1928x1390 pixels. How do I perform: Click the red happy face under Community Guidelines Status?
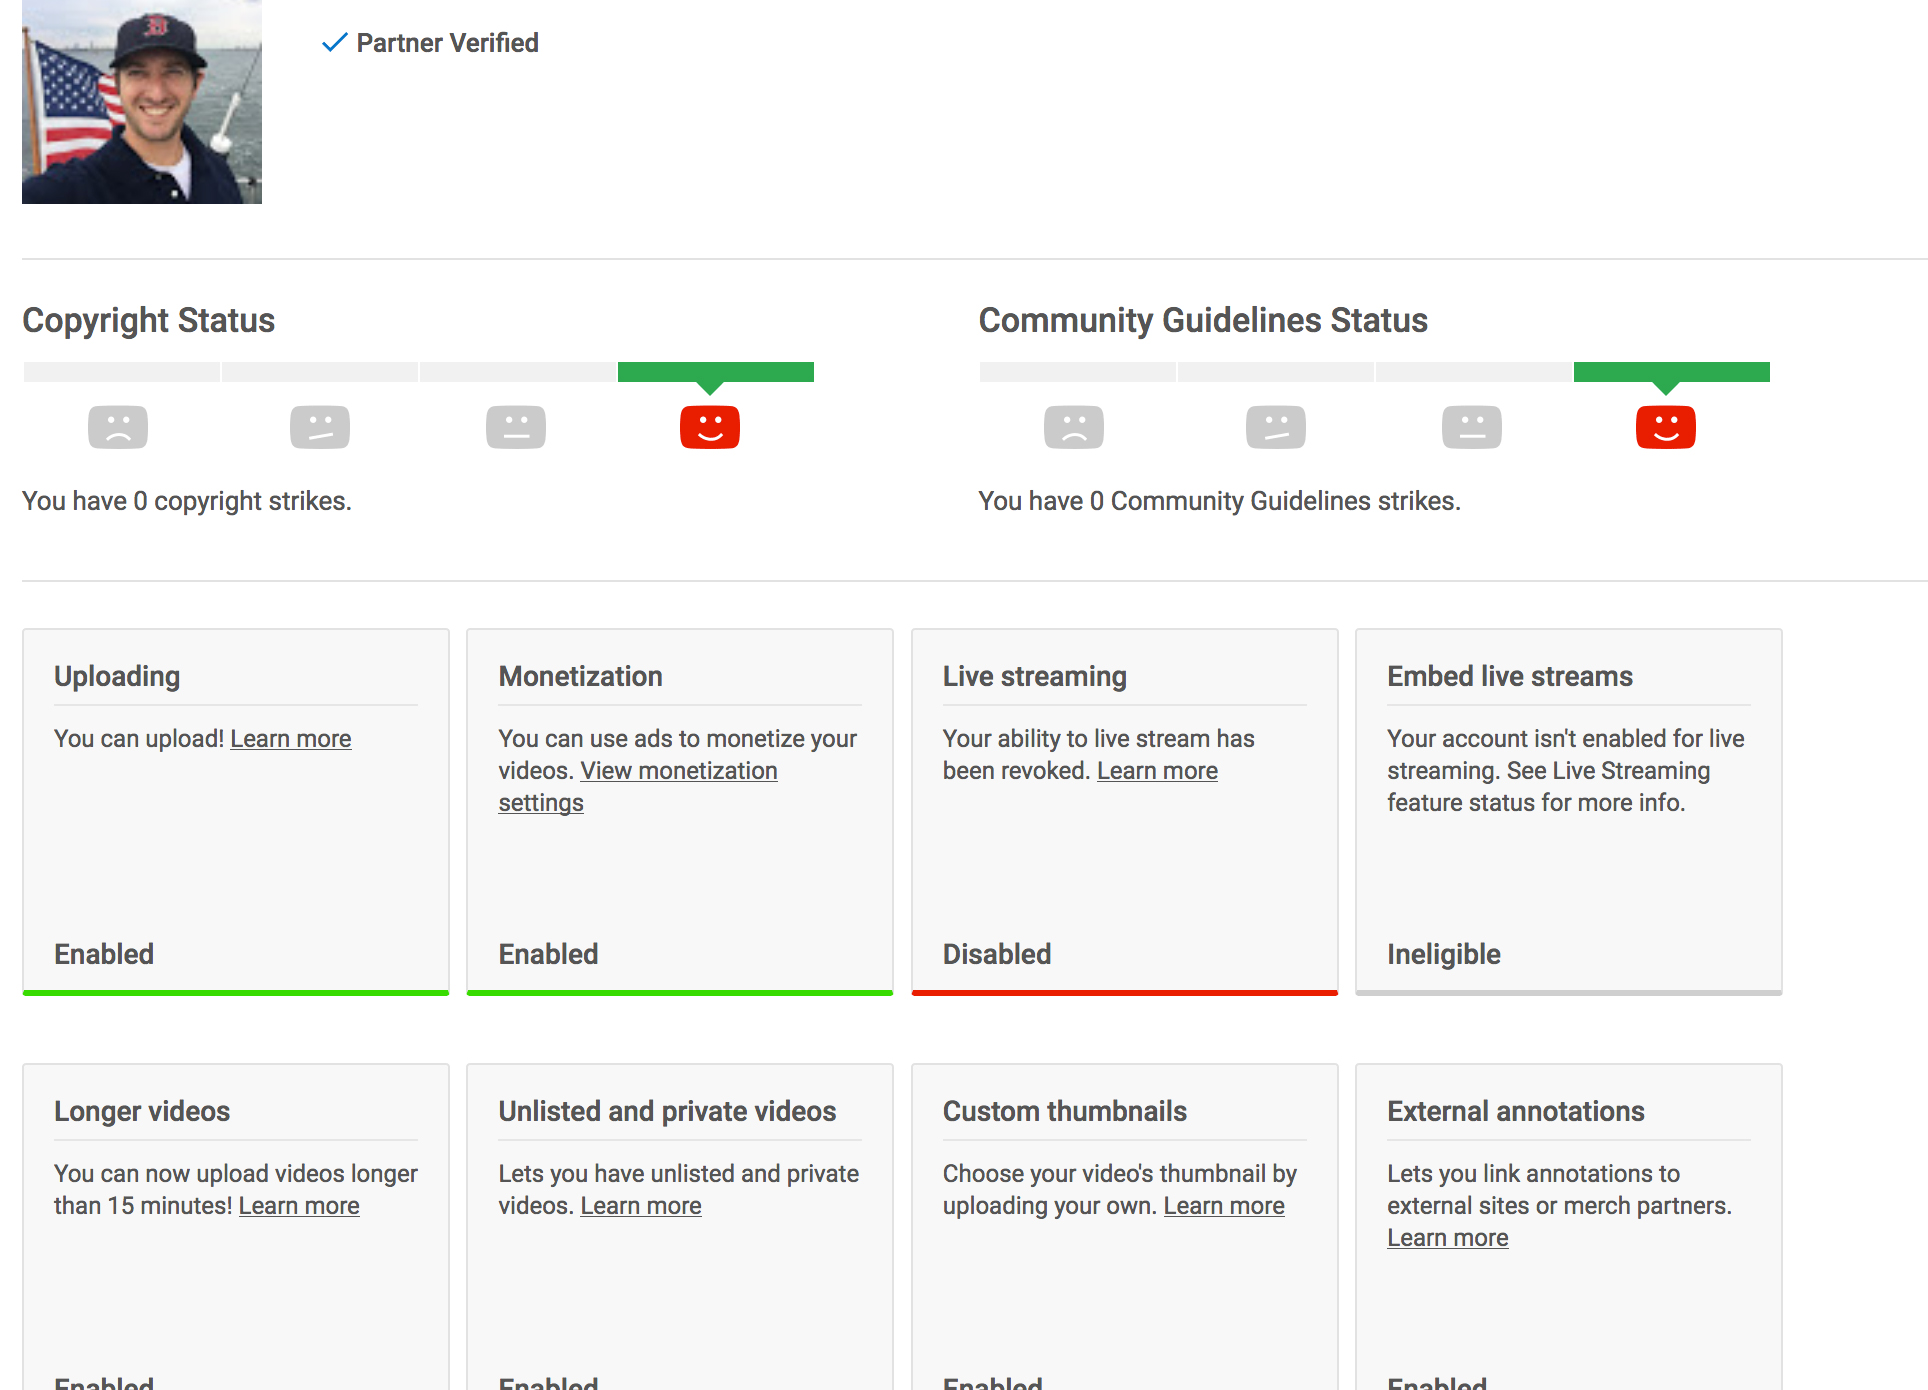coord(1666,427)
